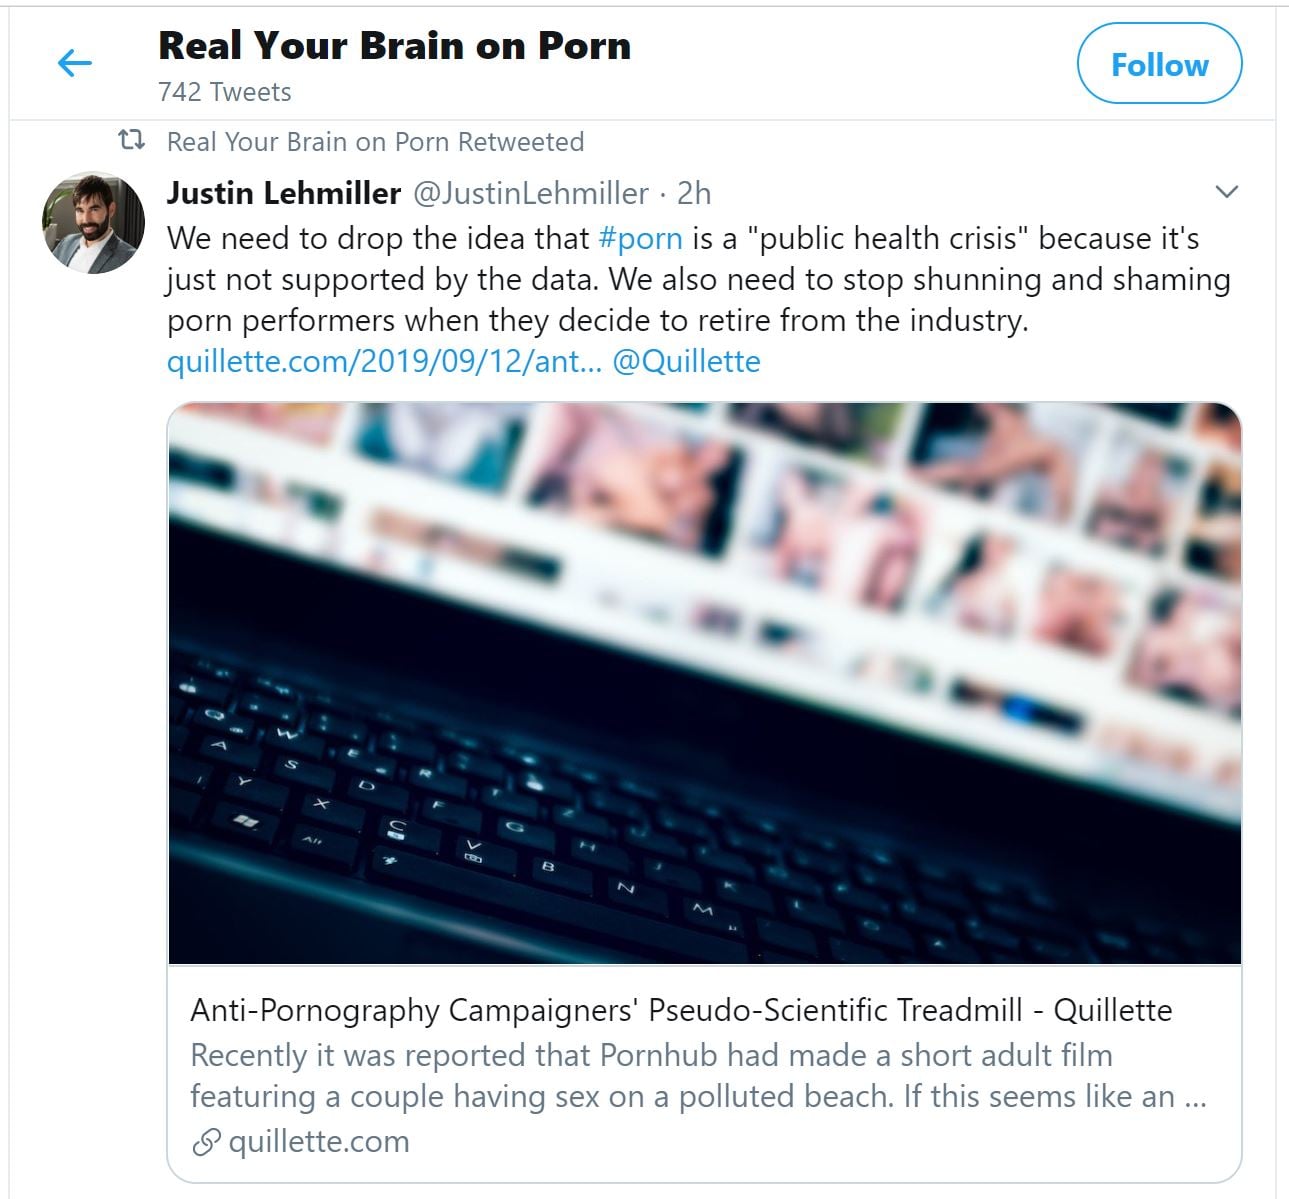Open the @JustinLehmiller handle
The image size is (1289, 1199).
(531, 192)
